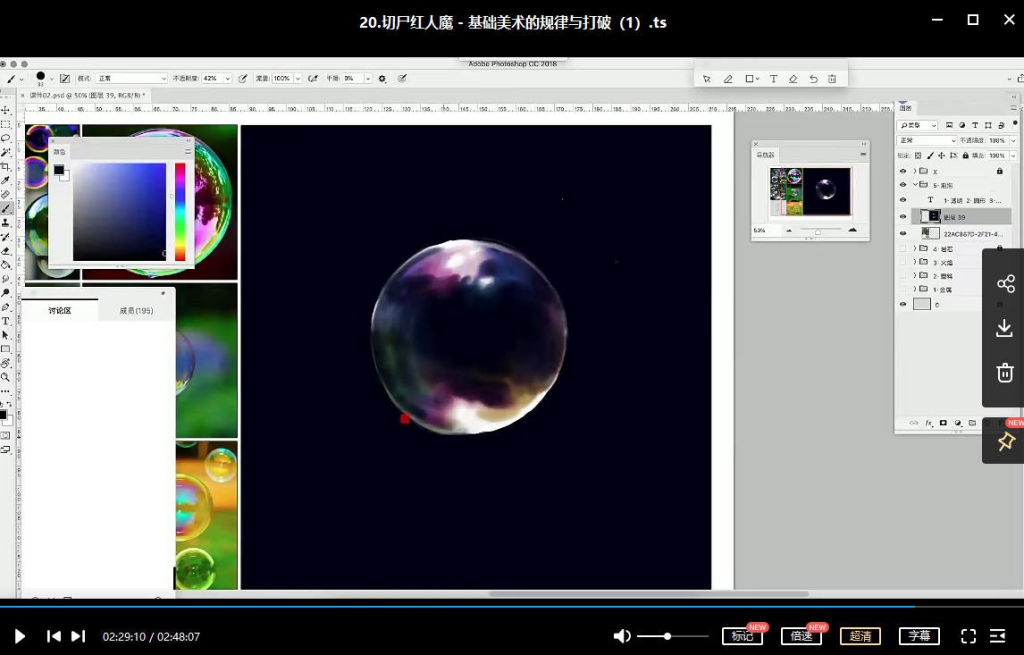The width and height of the screenshot is (1024, 655).
Task: Select the Lasso tool
Action: pyautogui.click(x=6, y=138)
